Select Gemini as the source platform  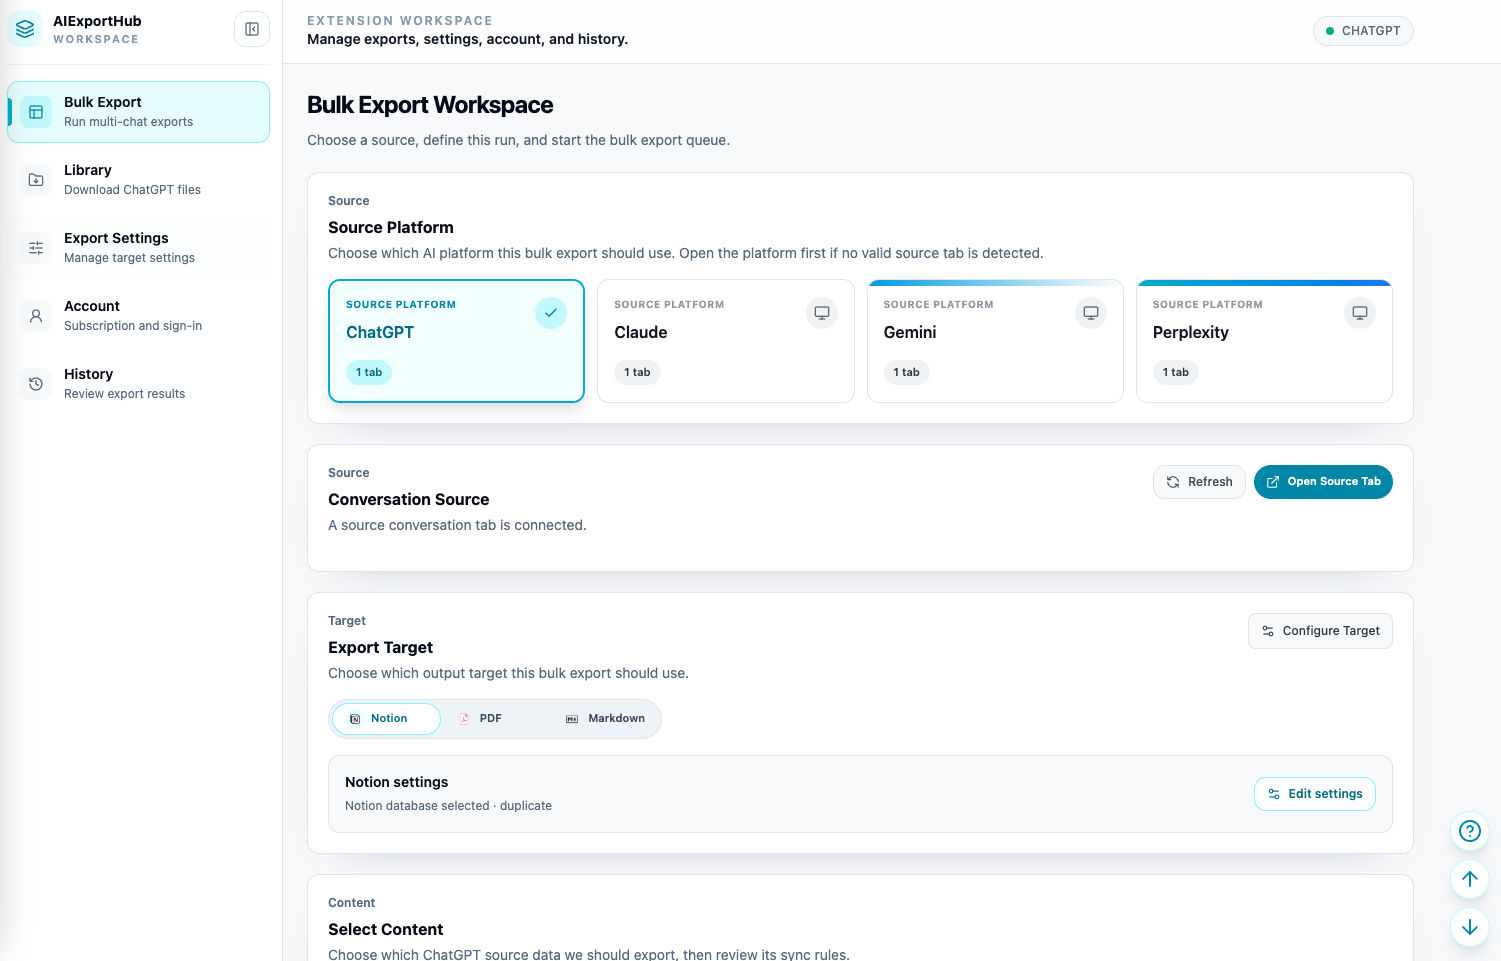click(x=995, y=341)
